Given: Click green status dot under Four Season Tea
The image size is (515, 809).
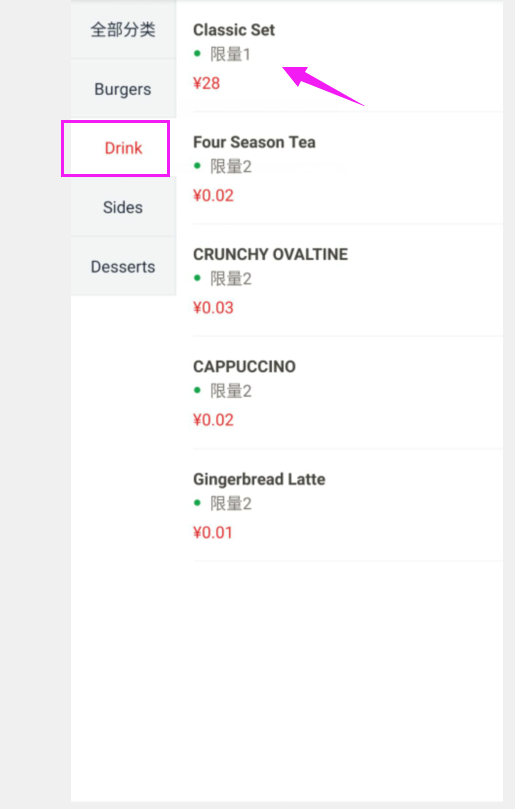Looking at the screenshot, I should click(x=197, y=166).
